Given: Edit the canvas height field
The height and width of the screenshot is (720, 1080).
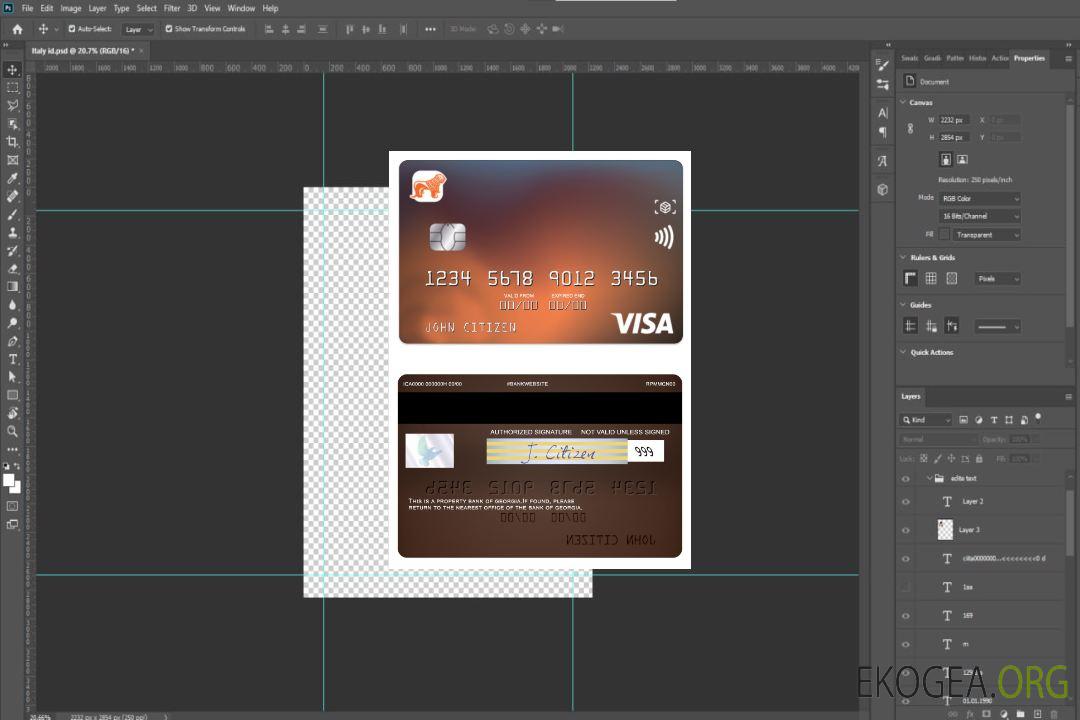Looking at the screenshot, I should 953,138.
